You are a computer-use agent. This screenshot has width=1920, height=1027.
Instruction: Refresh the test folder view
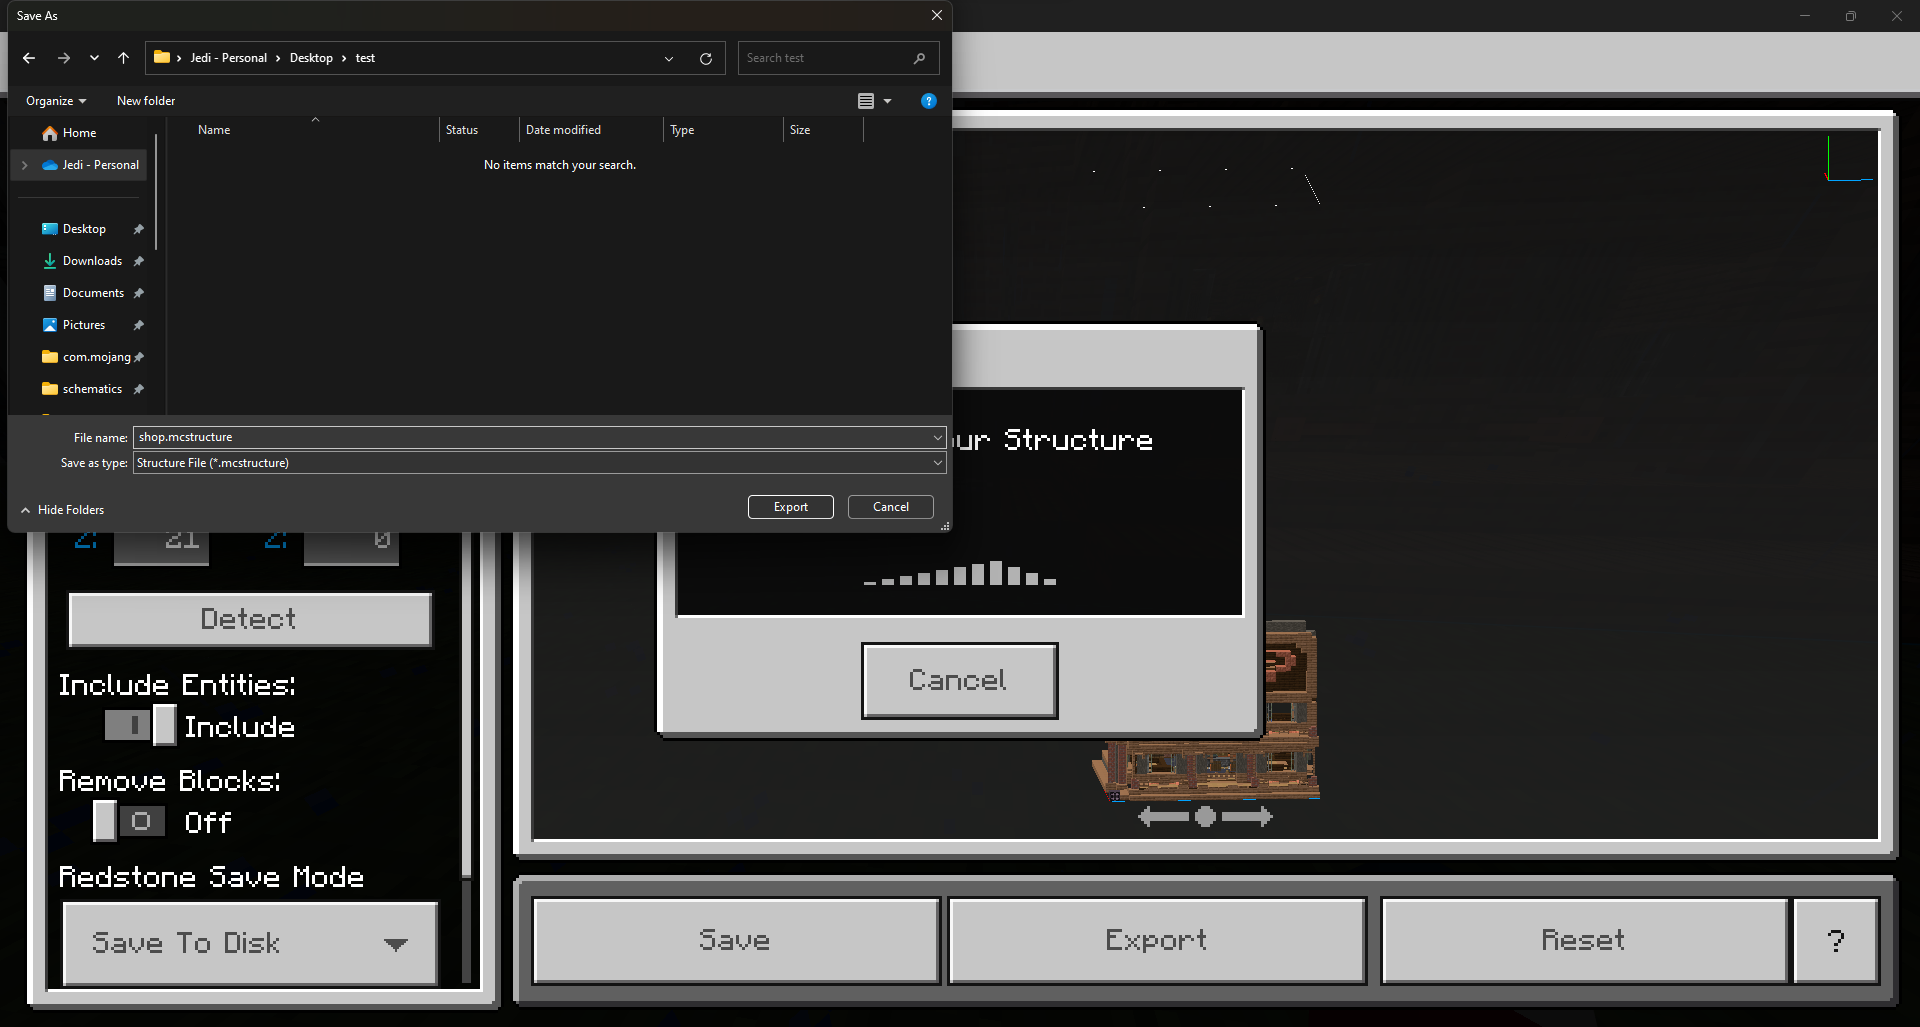coord(706,58)
